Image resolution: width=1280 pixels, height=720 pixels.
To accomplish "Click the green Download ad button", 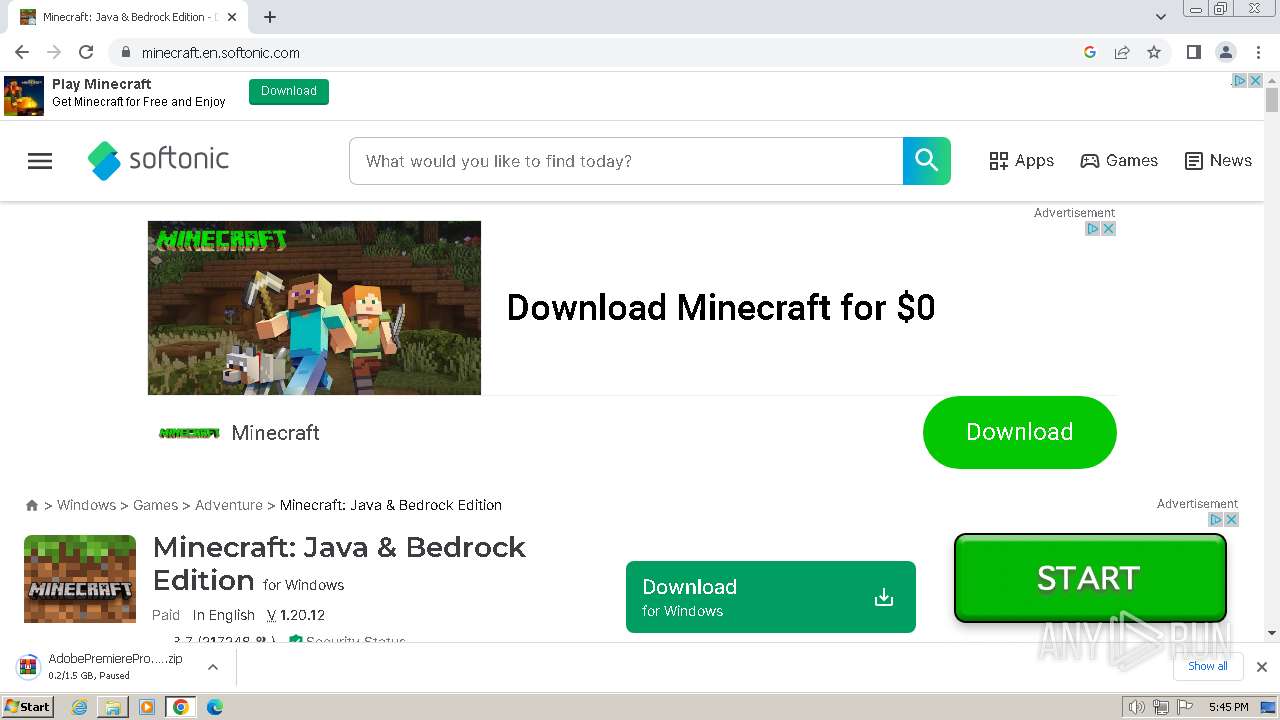I will [x=1019, y=432].
